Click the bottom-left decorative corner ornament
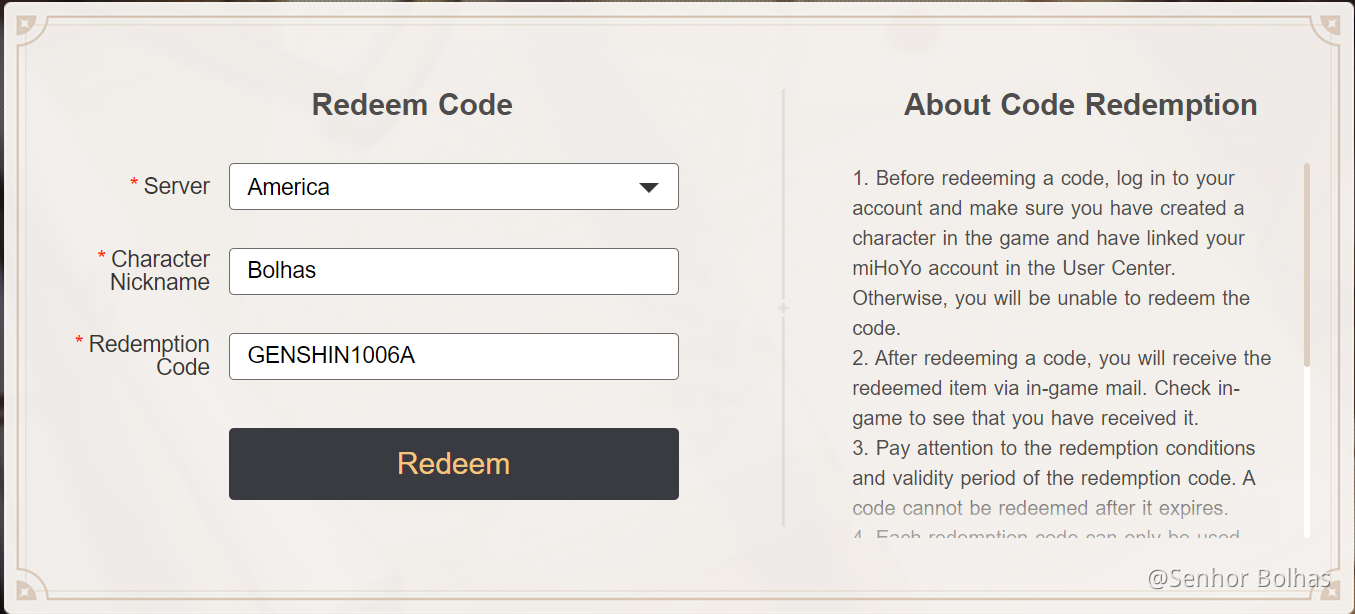This screenshot has width=1355, height=614. [22, 592]
